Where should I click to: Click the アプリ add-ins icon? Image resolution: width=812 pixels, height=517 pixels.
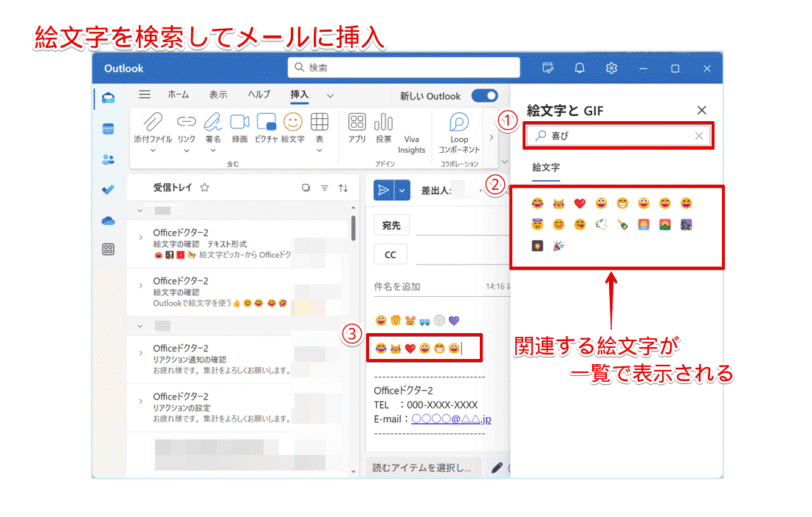[x=357, y=122]
